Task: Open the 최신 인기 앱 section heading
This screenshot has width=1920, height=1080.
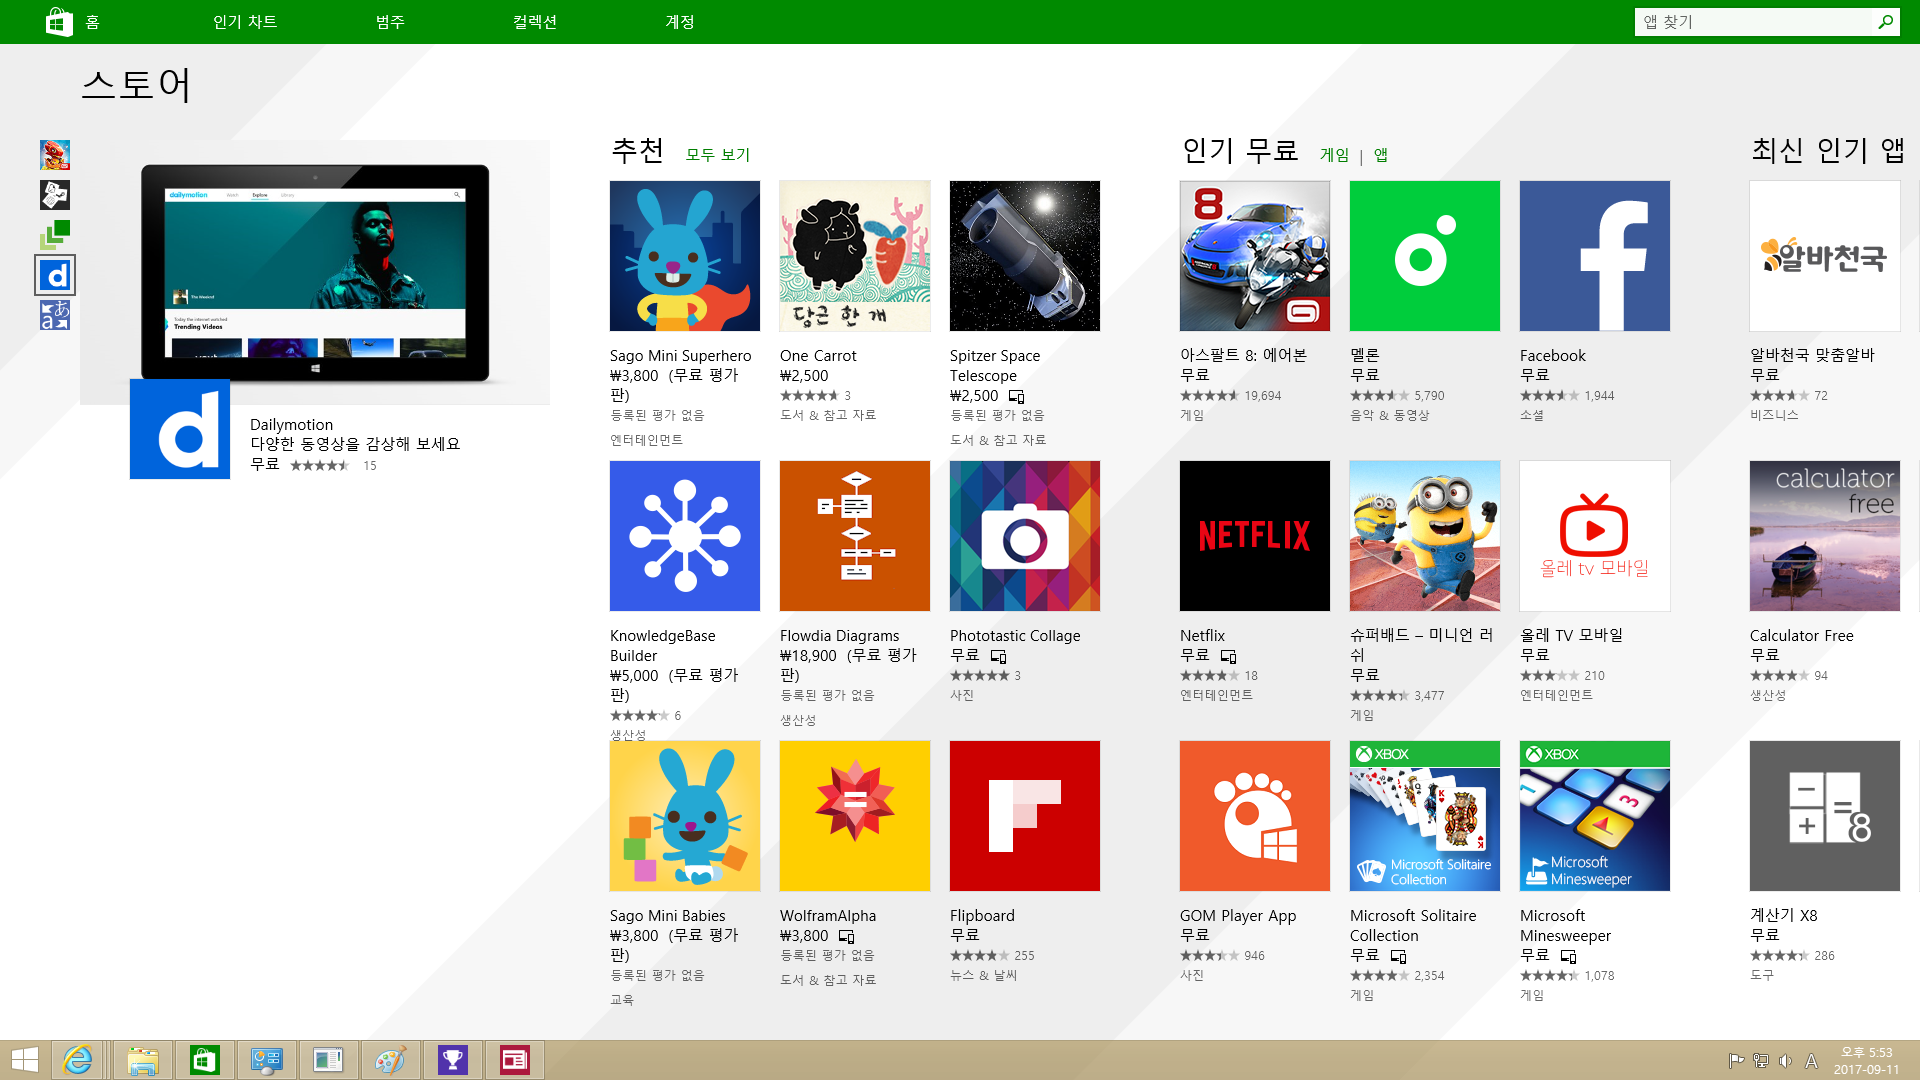Action: tap(1828, 151)
